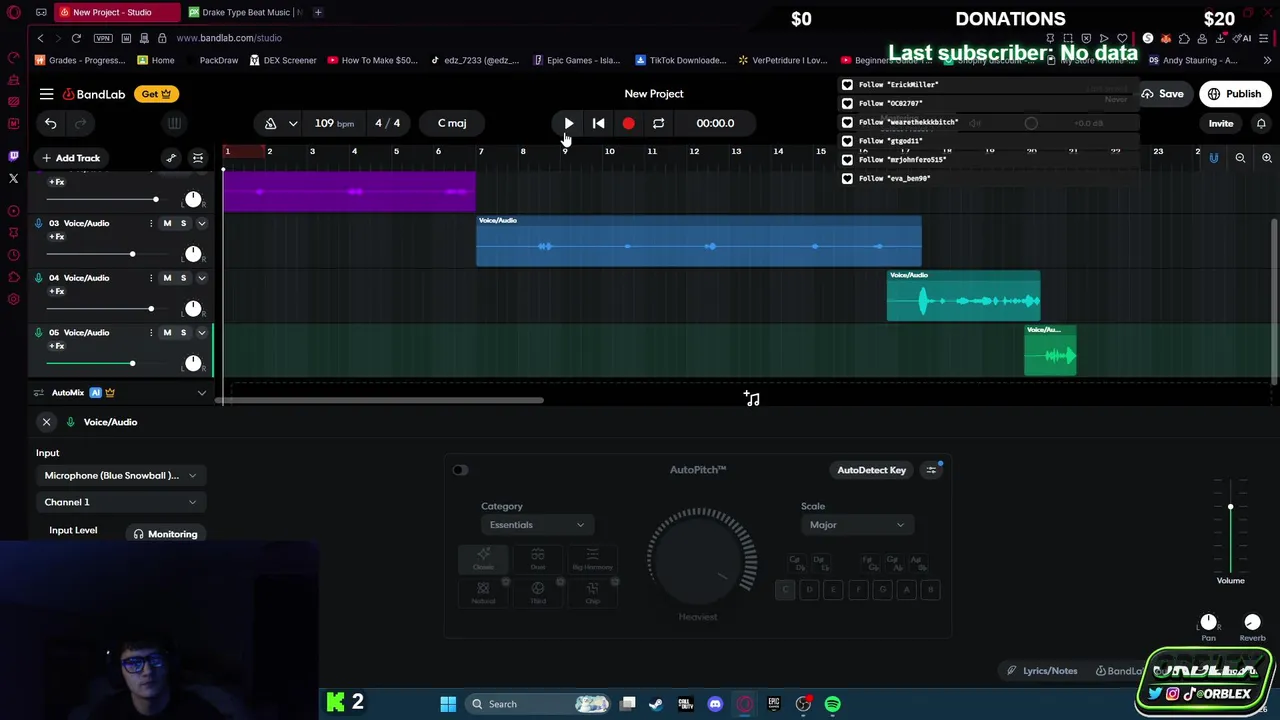The width and height of the screenshot is (1280, 720).
Task: Open the metronome settings dropdown arrow
Action: tap(293, 123)
